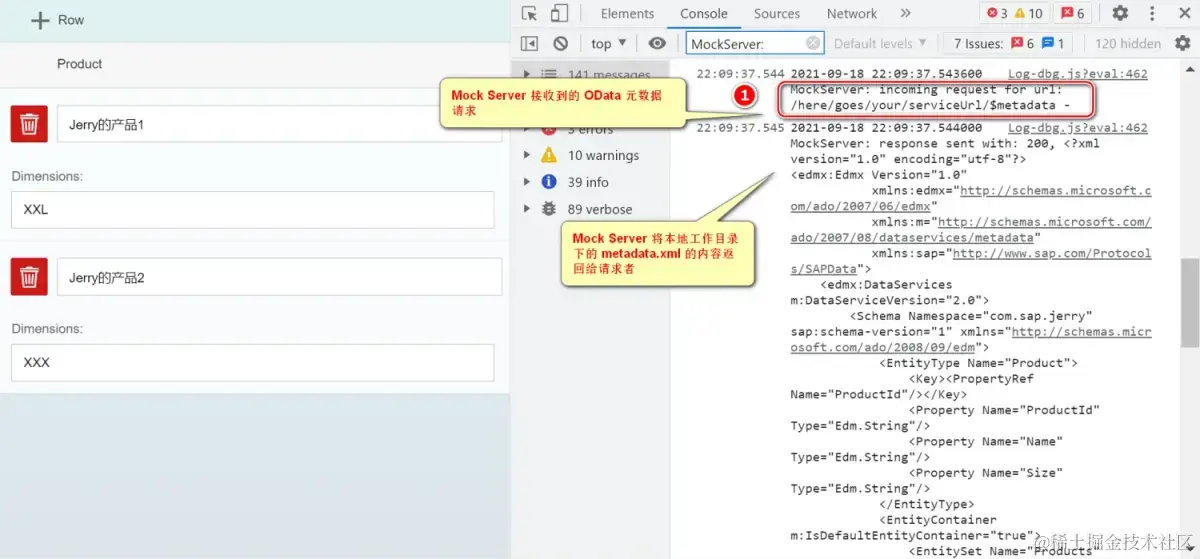Screen dimensions: 1200x559
Task: Clear the MockServer filter text
Action: tap(813, 43)
